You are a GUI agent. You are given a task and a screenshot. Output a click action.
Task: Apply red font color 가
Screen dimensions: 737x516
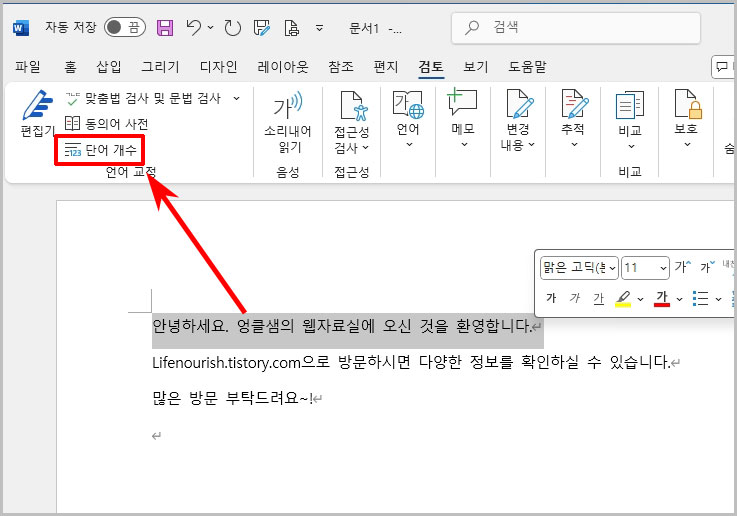662,298
